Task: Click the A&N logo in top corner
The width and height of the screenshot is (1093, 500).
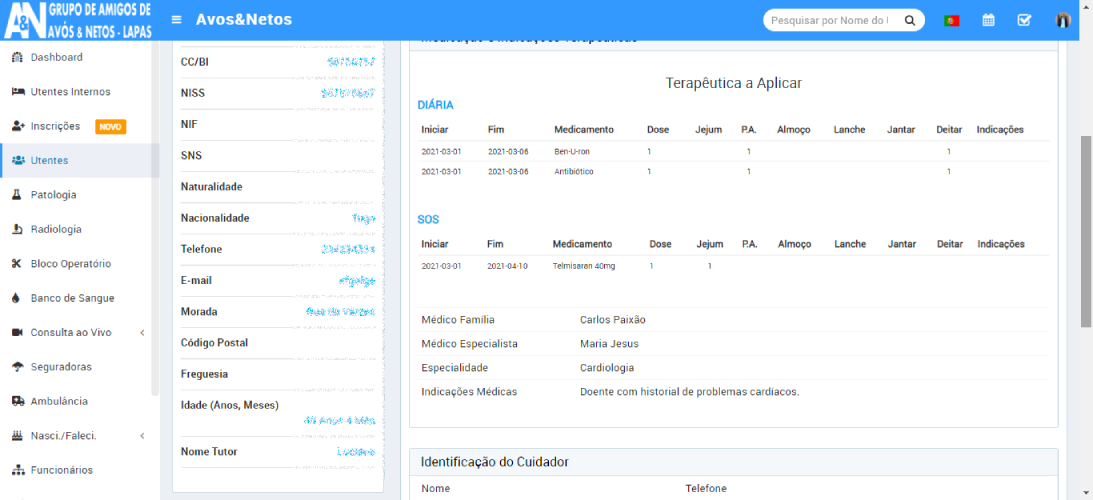Action: pyautogui.click(x=78, y=20)
